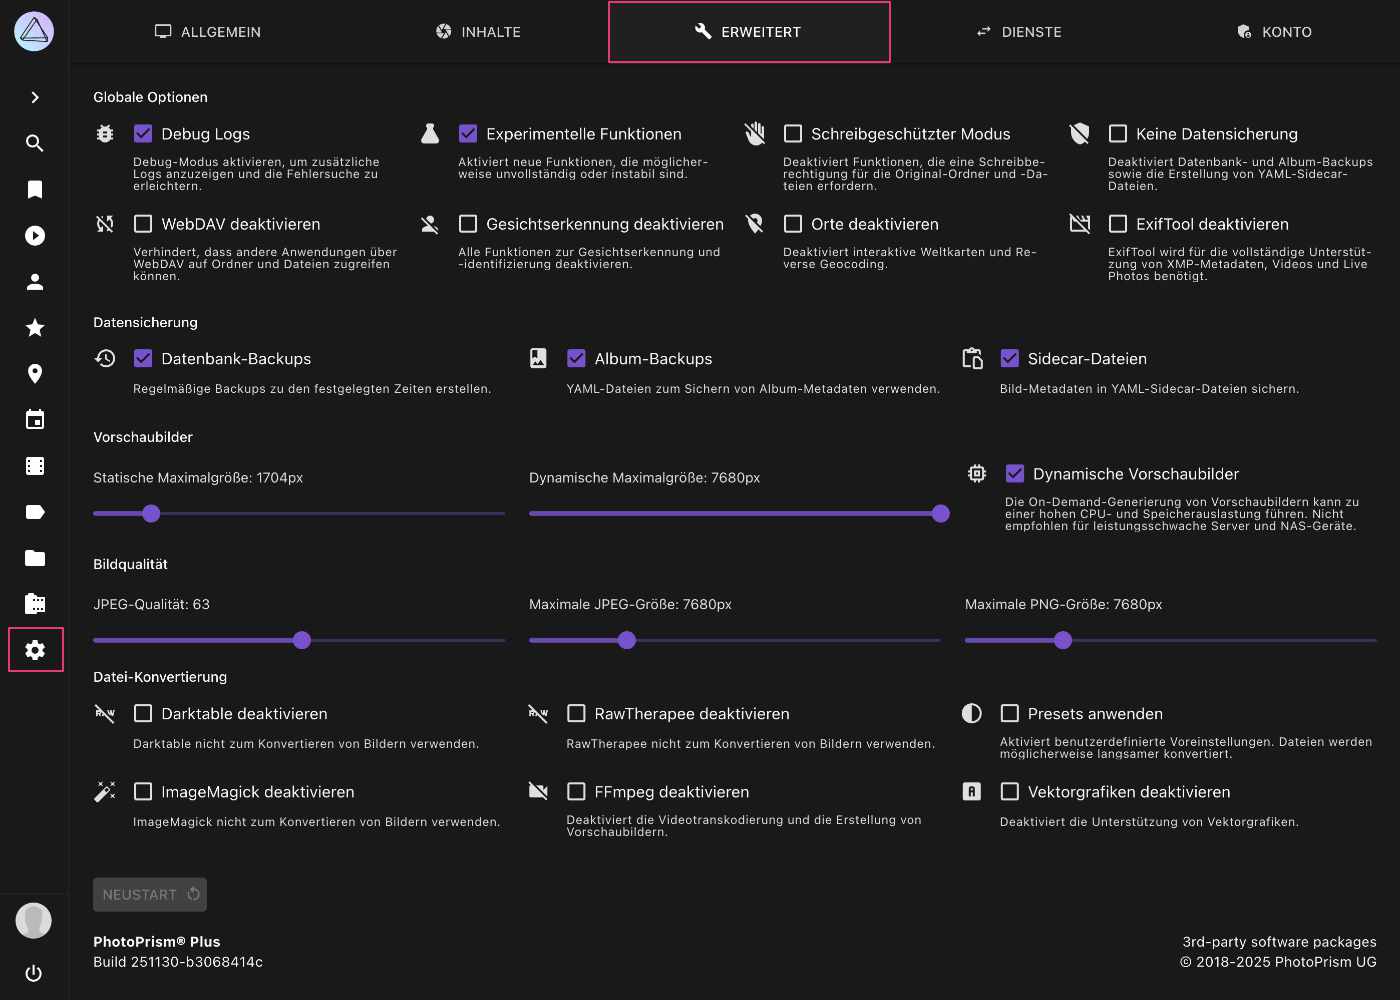1400x1000 pixels.
Task: Click the user avatar at the bottom left
Action: (x=34, y=920)
